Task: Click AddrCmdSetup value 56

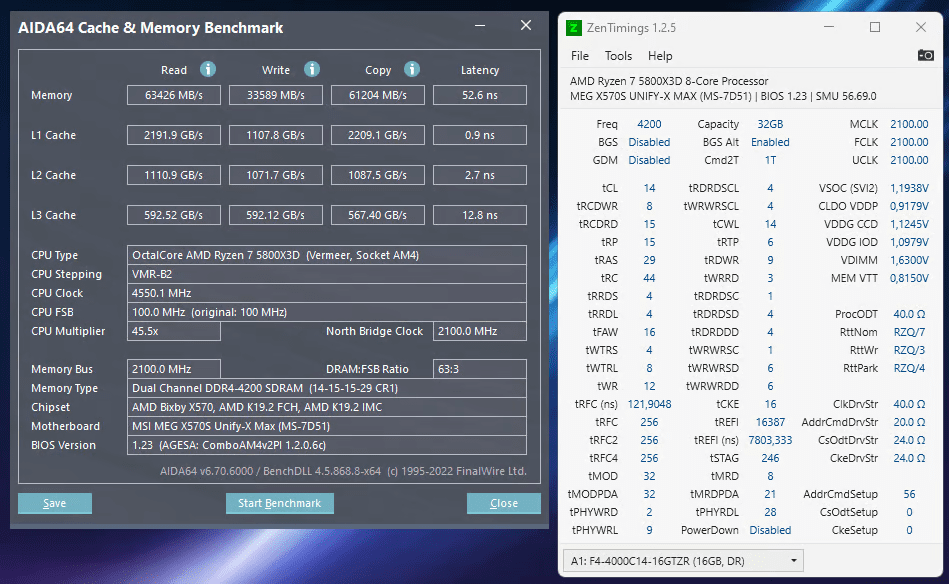Action: pos(909,494)
